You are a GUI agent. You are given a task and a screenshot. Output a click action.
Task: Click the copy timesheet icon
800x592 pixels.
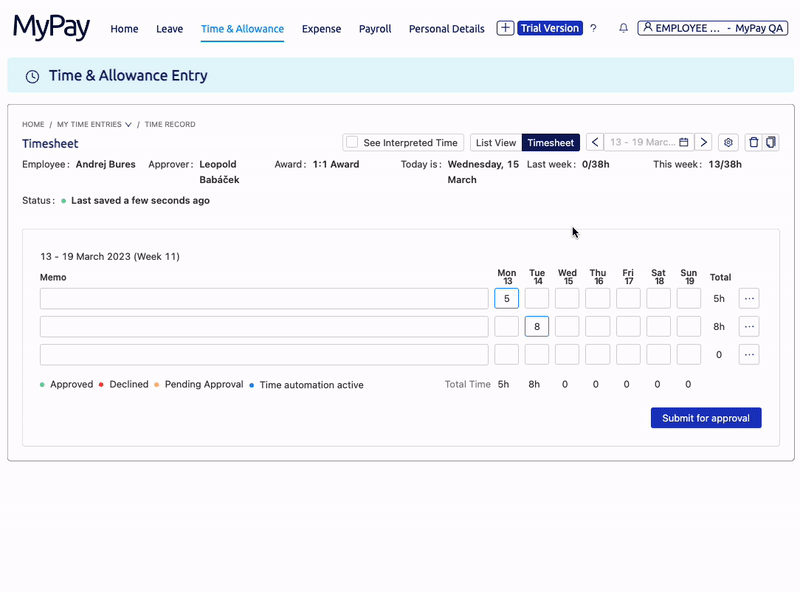click(x=770, y=142)
